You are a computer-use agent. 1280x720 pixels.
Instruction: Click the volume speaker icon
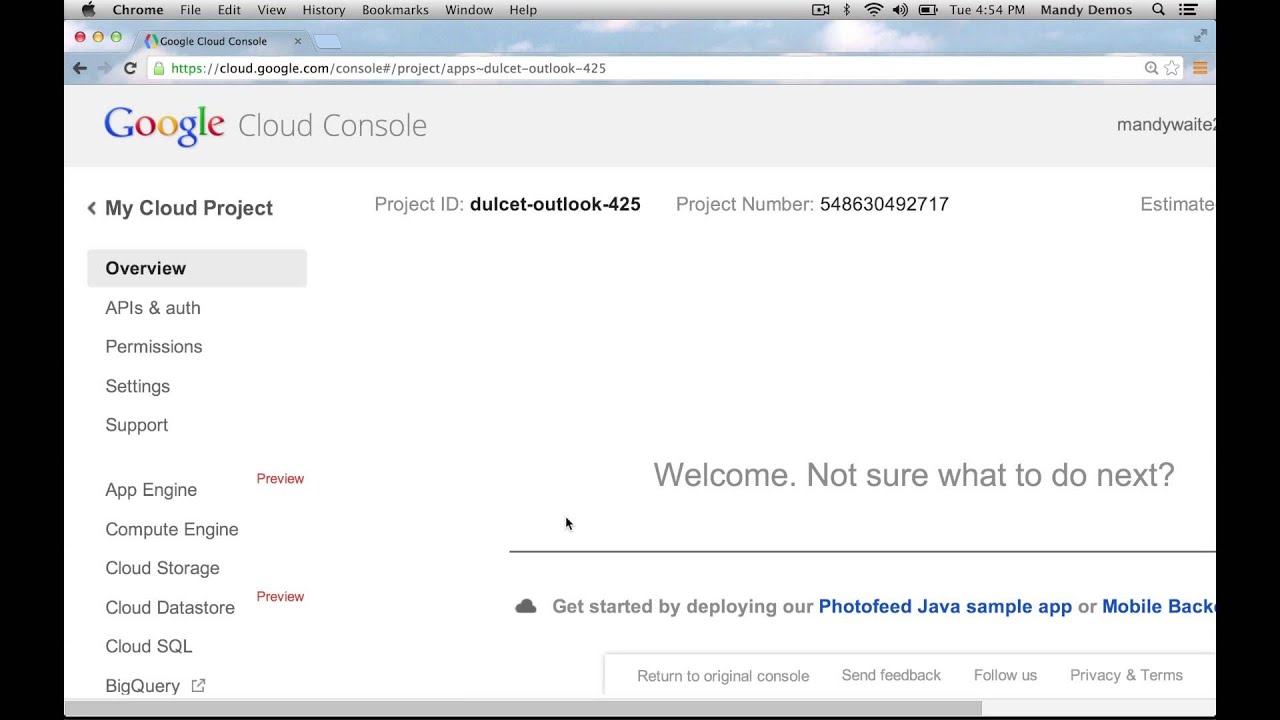pos(900,10)
